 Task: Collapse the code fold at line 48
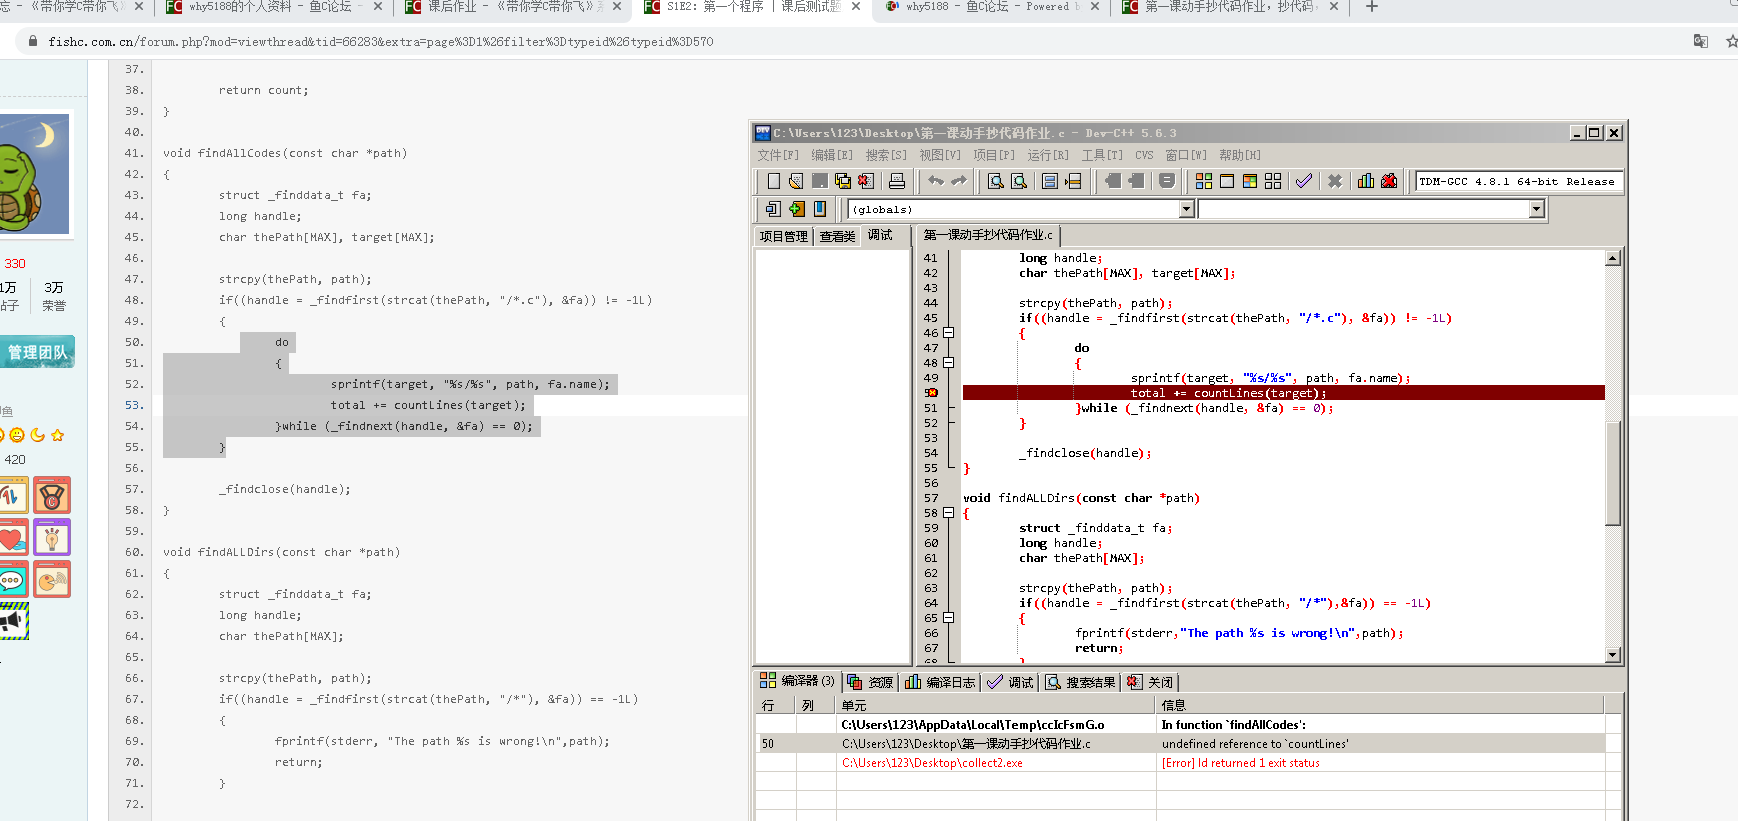click(x=949, y=363)
